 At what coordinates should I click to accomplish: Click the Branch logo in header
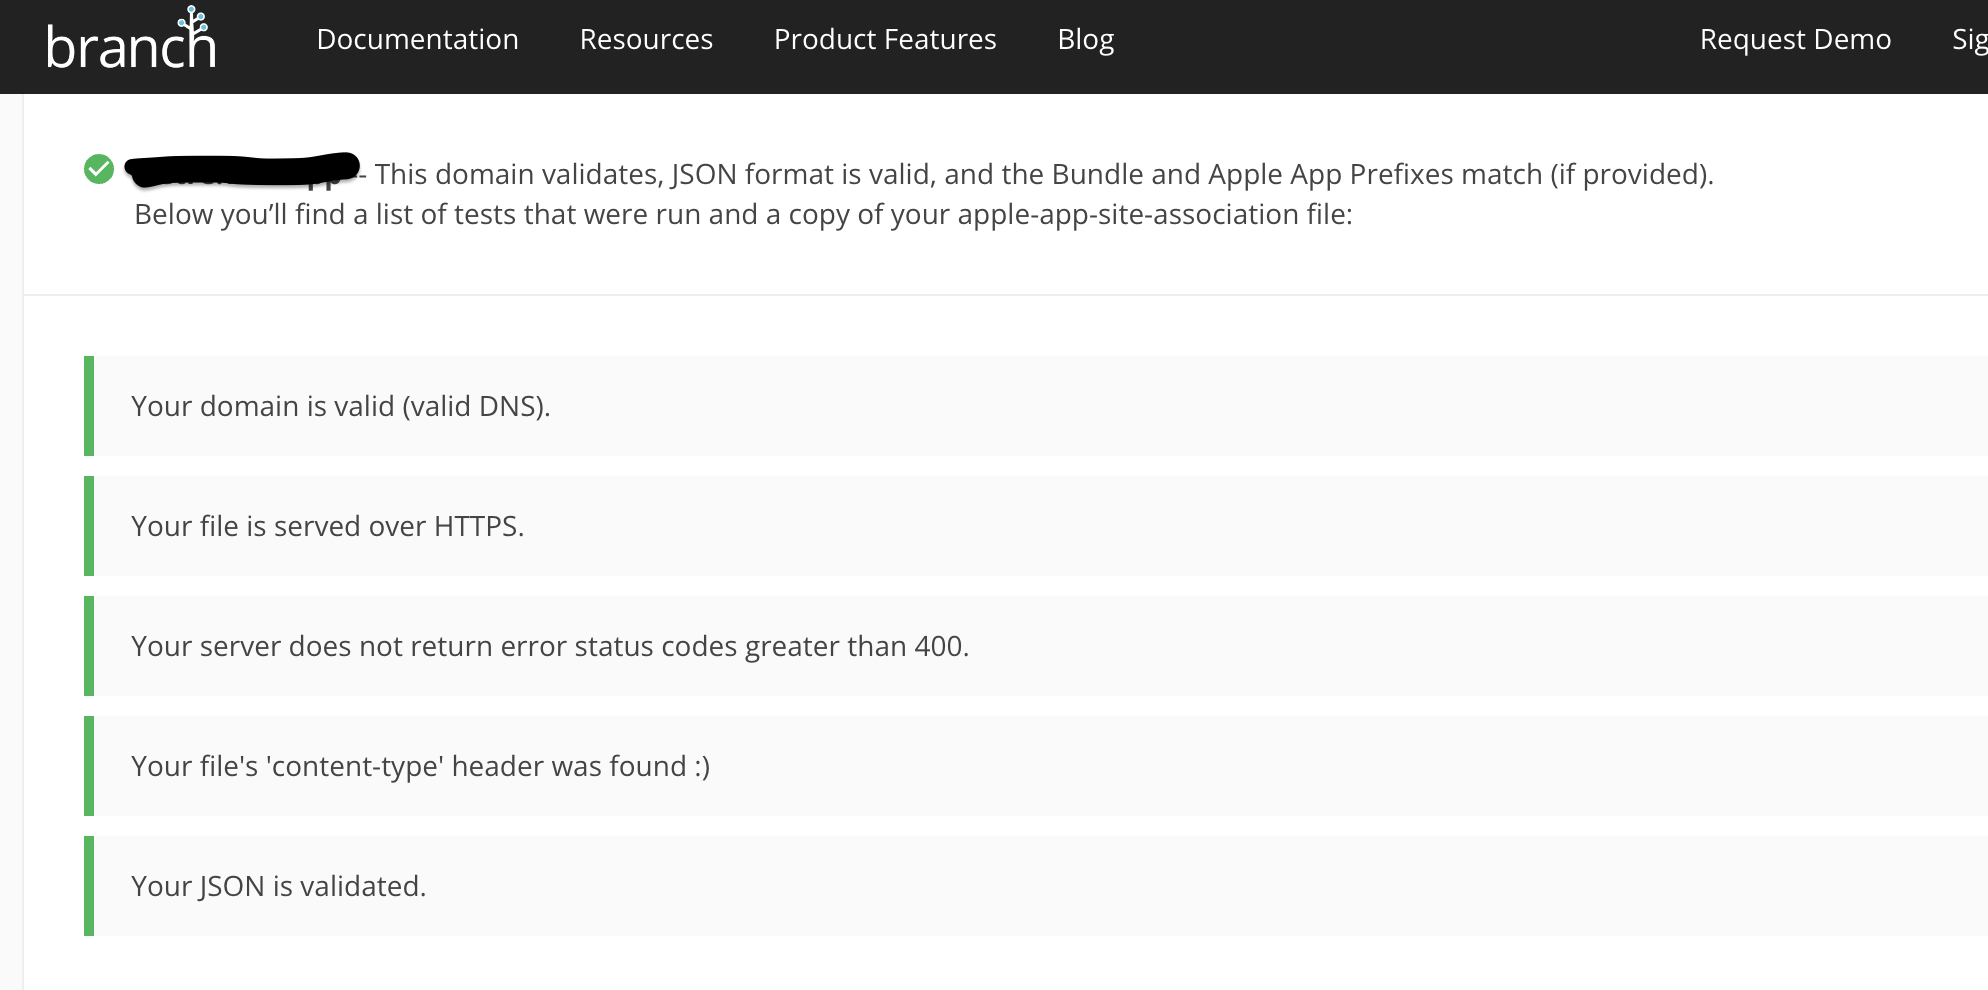click(x=131, y=40)
